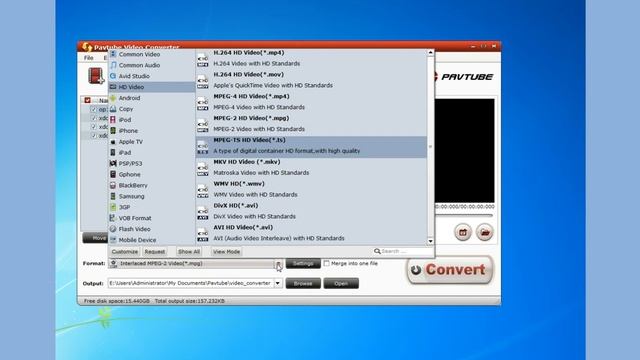
Task: Choose the VOB Format category
Action: click(x=151, y=218)
